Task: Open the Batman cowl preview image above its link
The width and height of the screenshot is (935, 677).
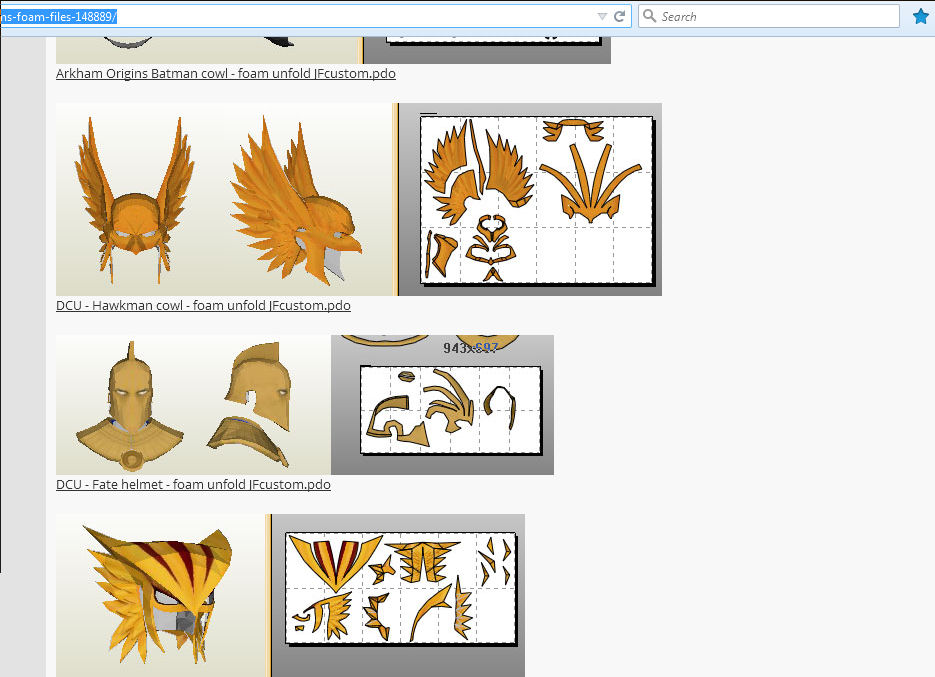Action: click(333, 50)
